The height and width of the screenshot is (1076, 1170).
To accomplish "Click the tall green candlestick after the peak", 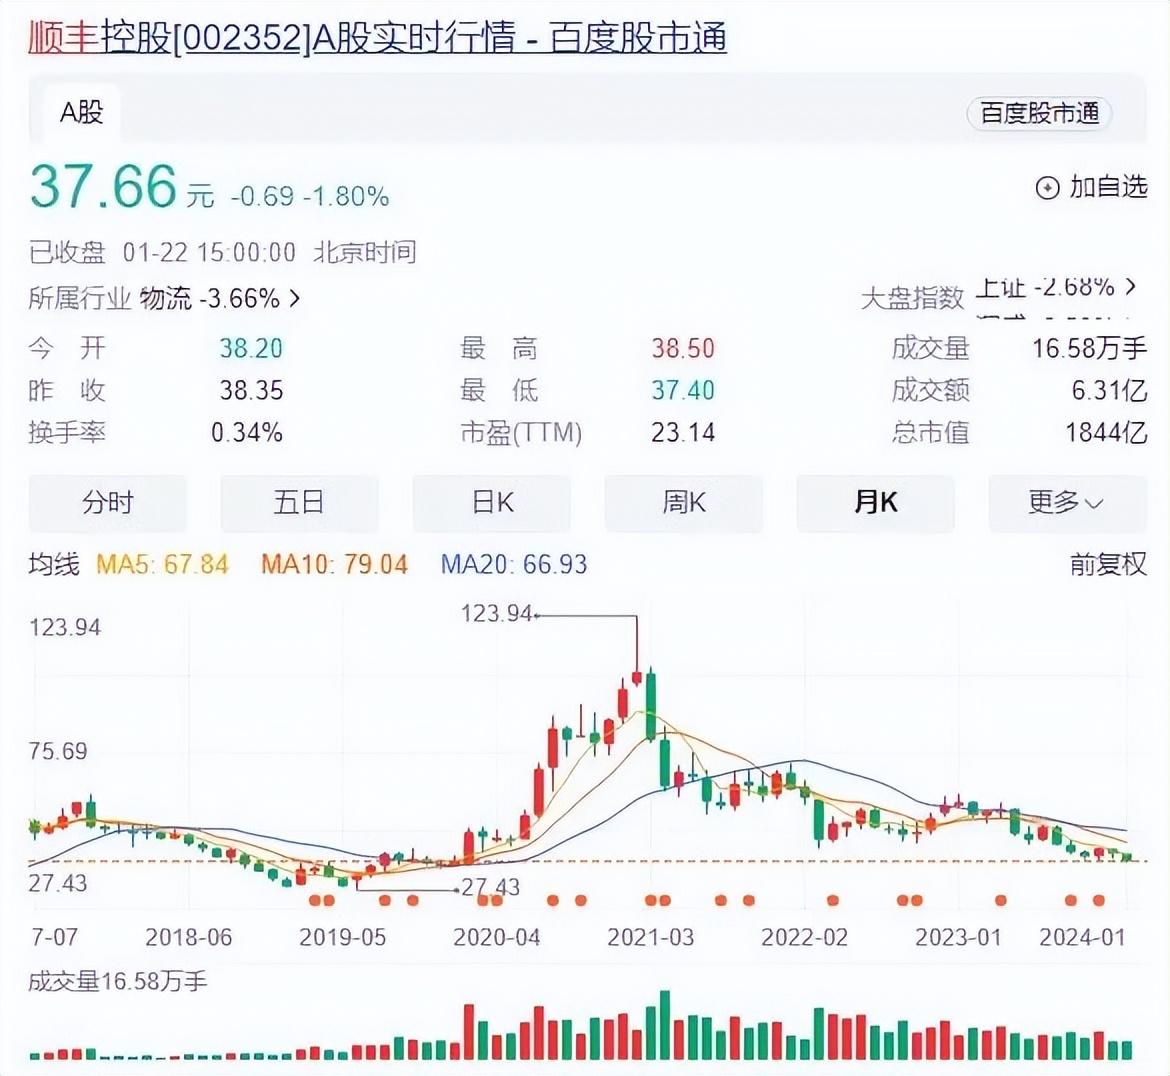I will point(651,706).
